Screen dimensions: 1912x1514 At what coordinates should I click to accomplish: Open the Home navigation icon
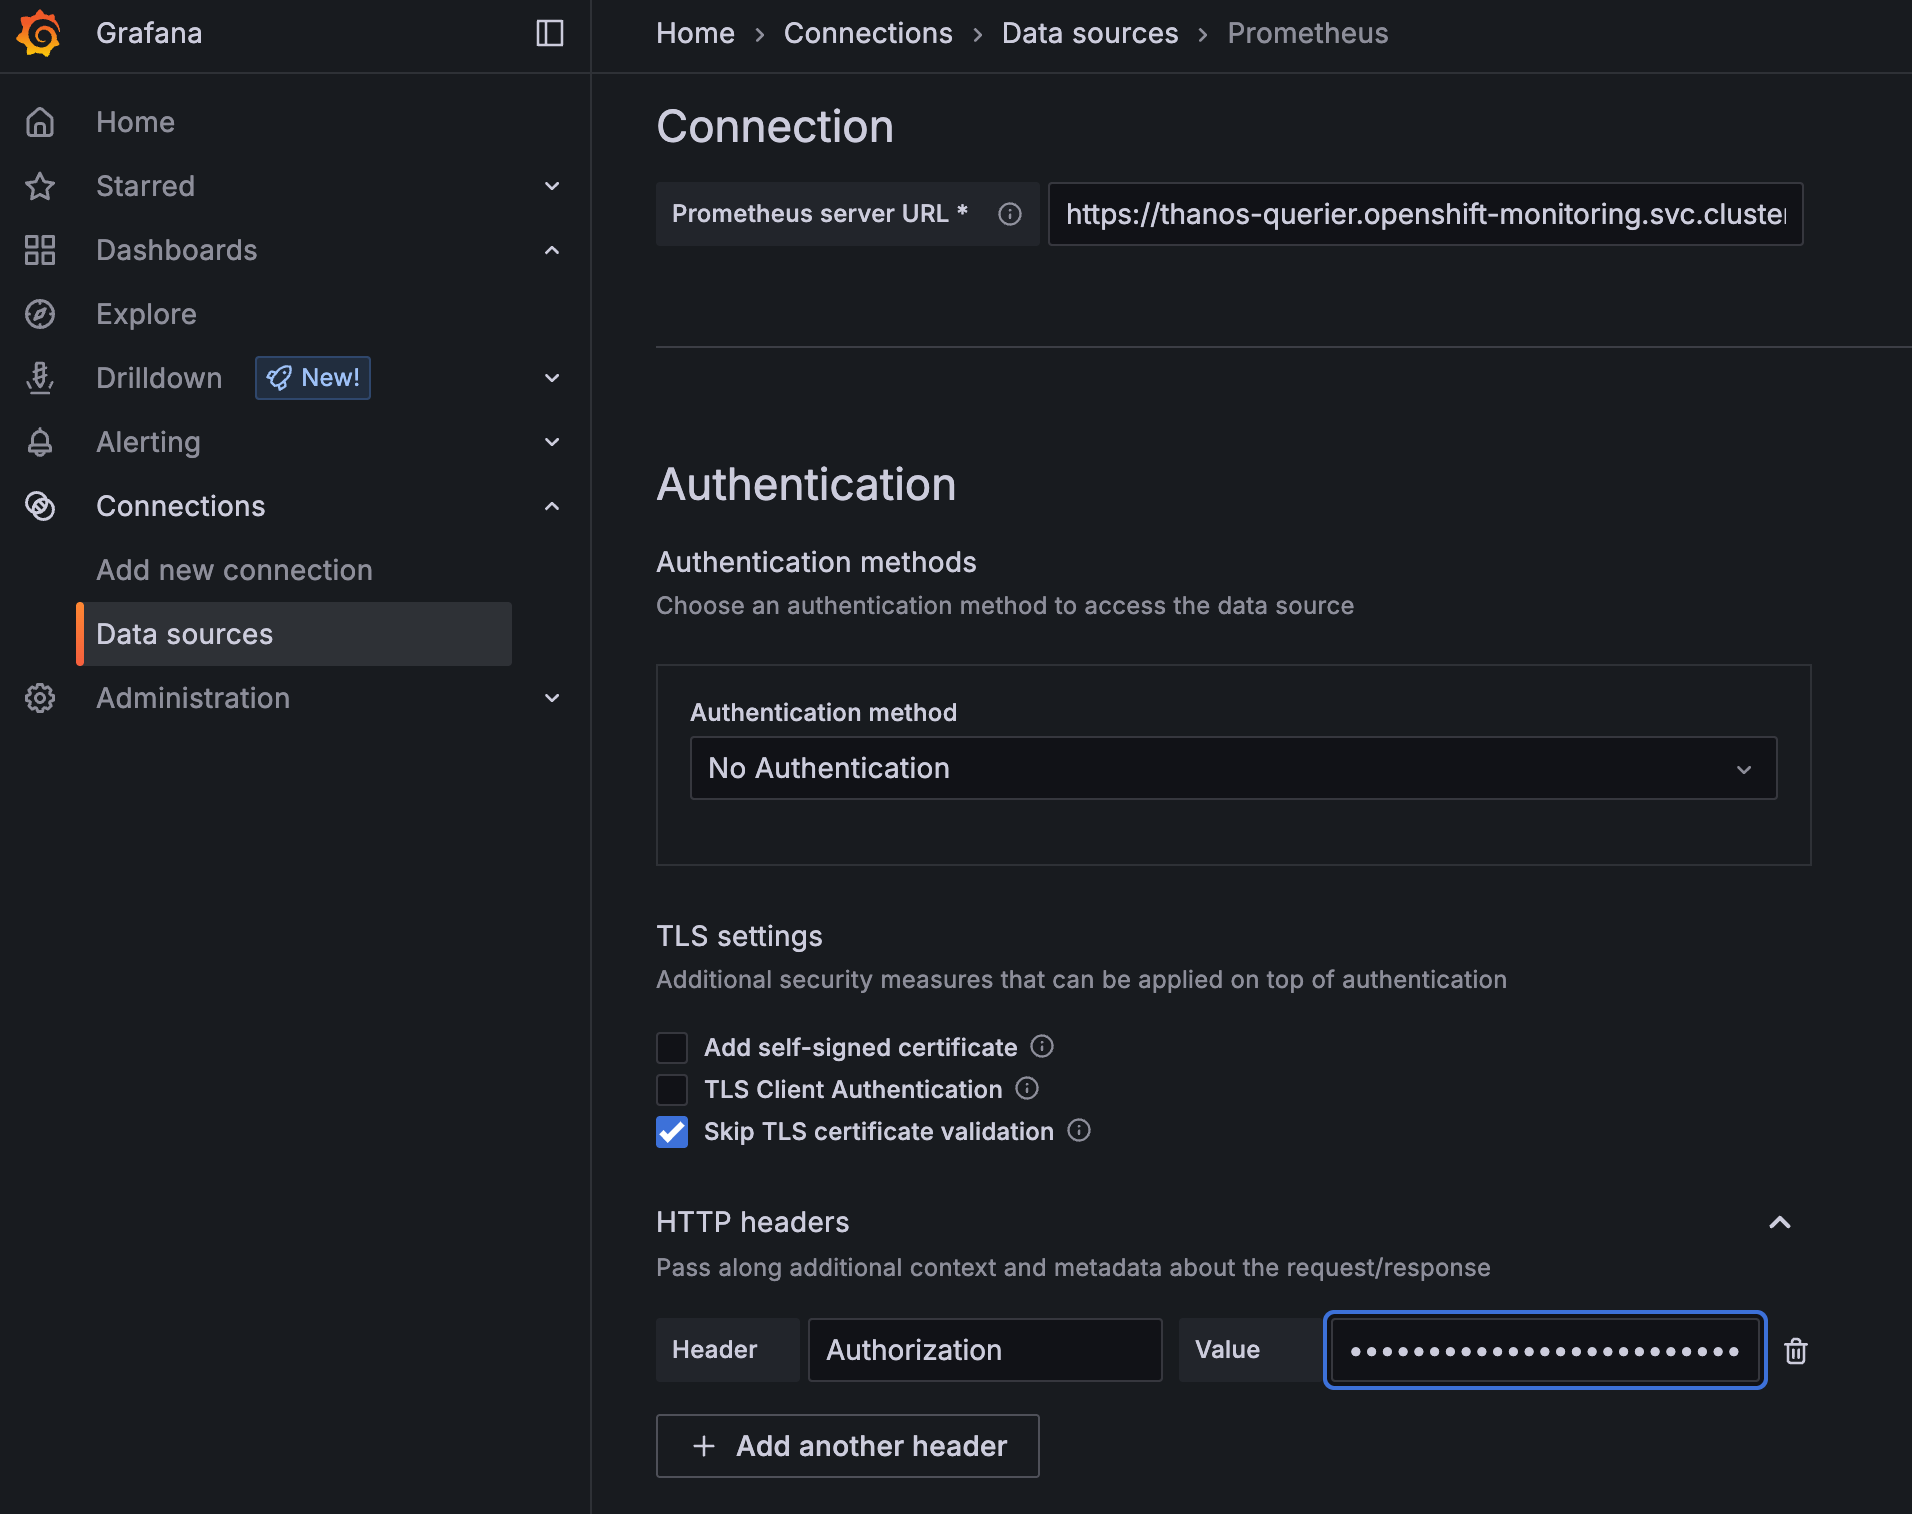(x=40, y=122)
